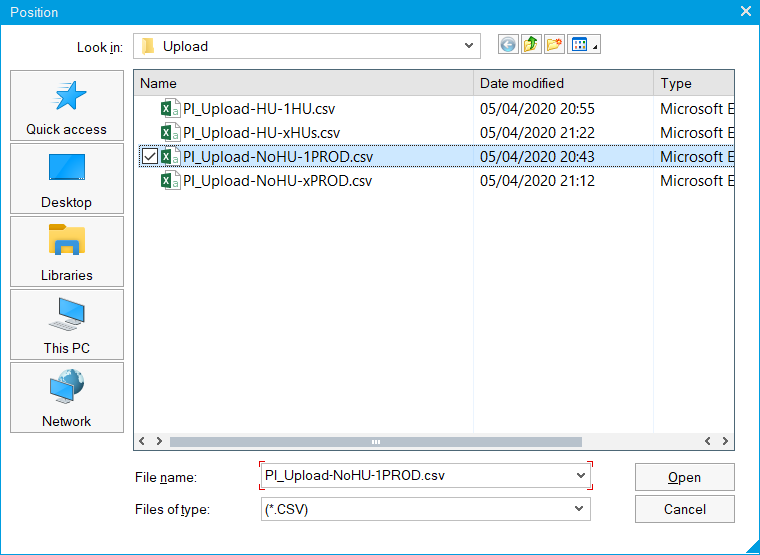Expand the Files of type dropdown
Viewport: 760px width, 555px height.
(579, 509)
